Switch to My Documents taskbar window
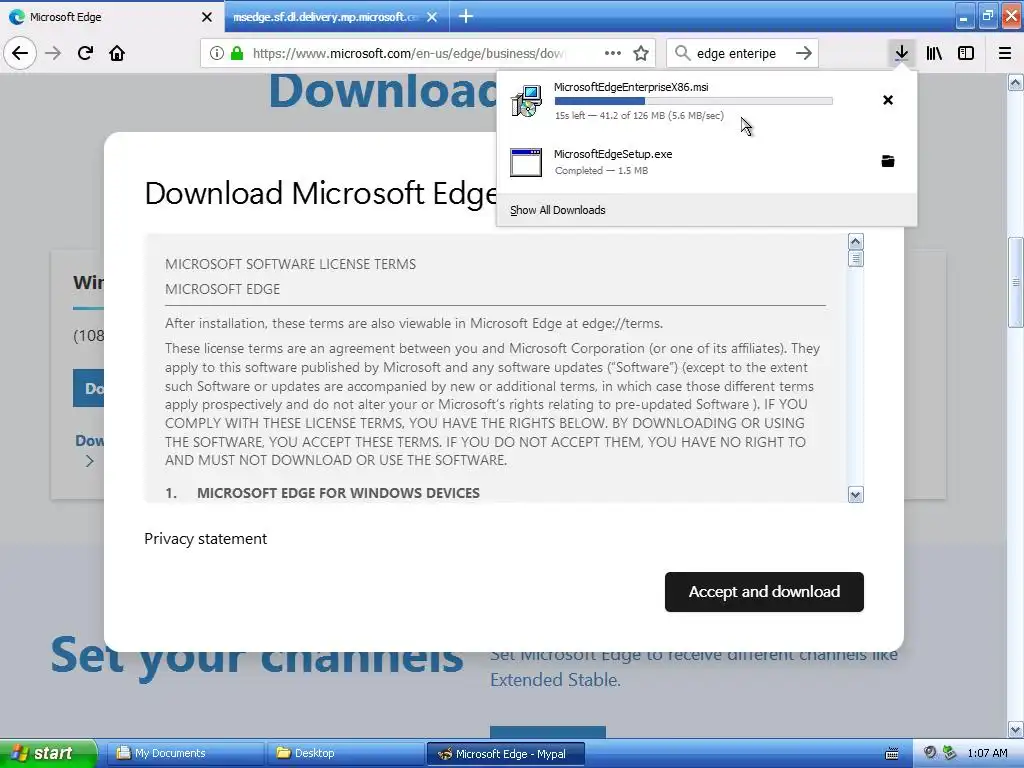The image size is (1024, 768). pos(185,754)
